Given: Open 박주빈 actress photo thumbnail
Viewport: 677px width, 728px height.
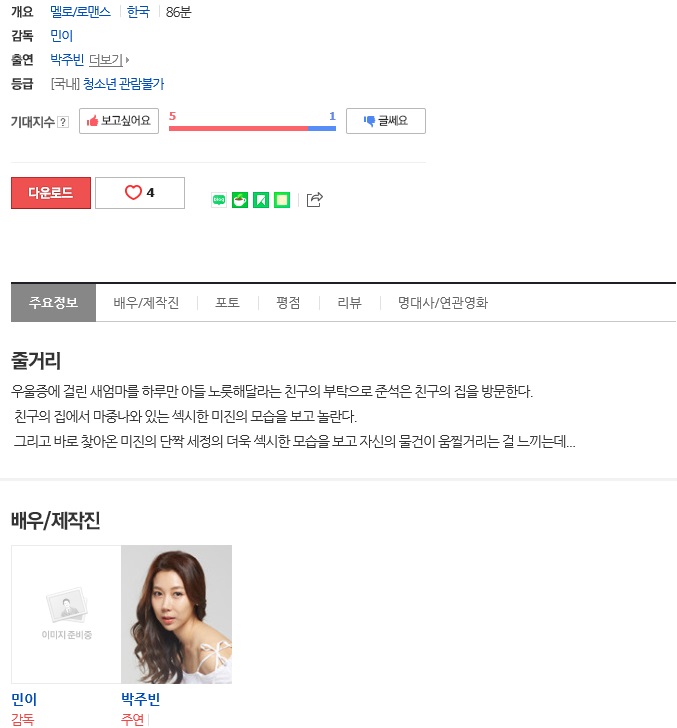Looking at the screenshot, I should [176, 614].
